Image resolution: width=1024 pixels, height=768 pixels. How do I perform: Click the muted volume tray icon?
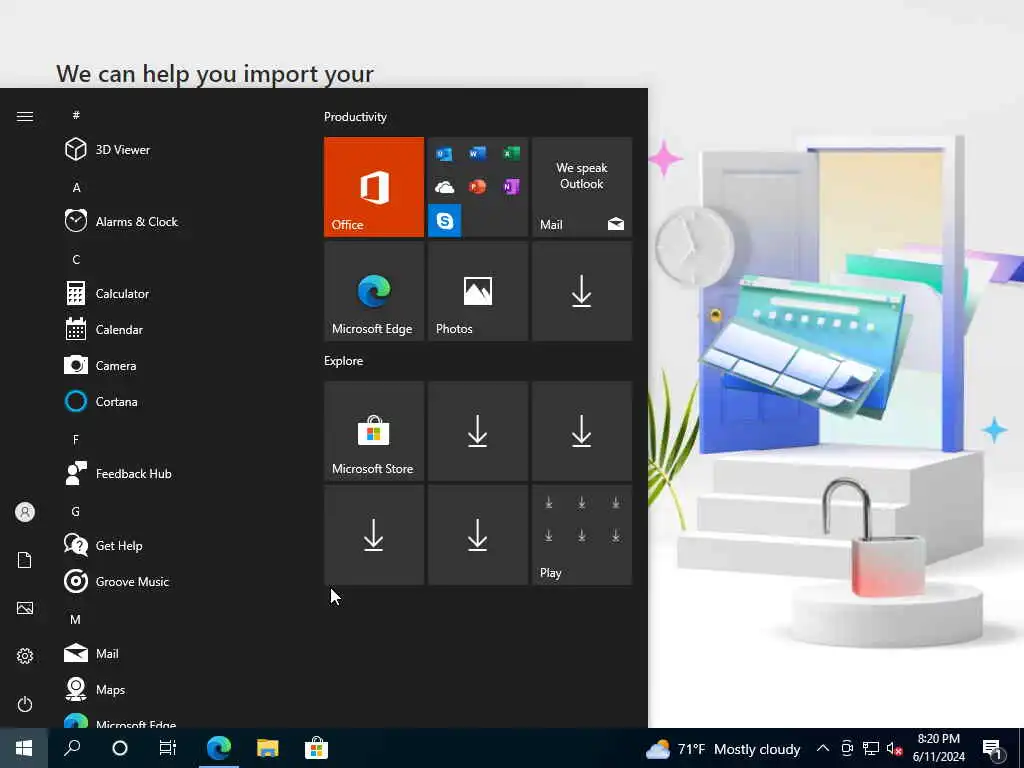895,748
